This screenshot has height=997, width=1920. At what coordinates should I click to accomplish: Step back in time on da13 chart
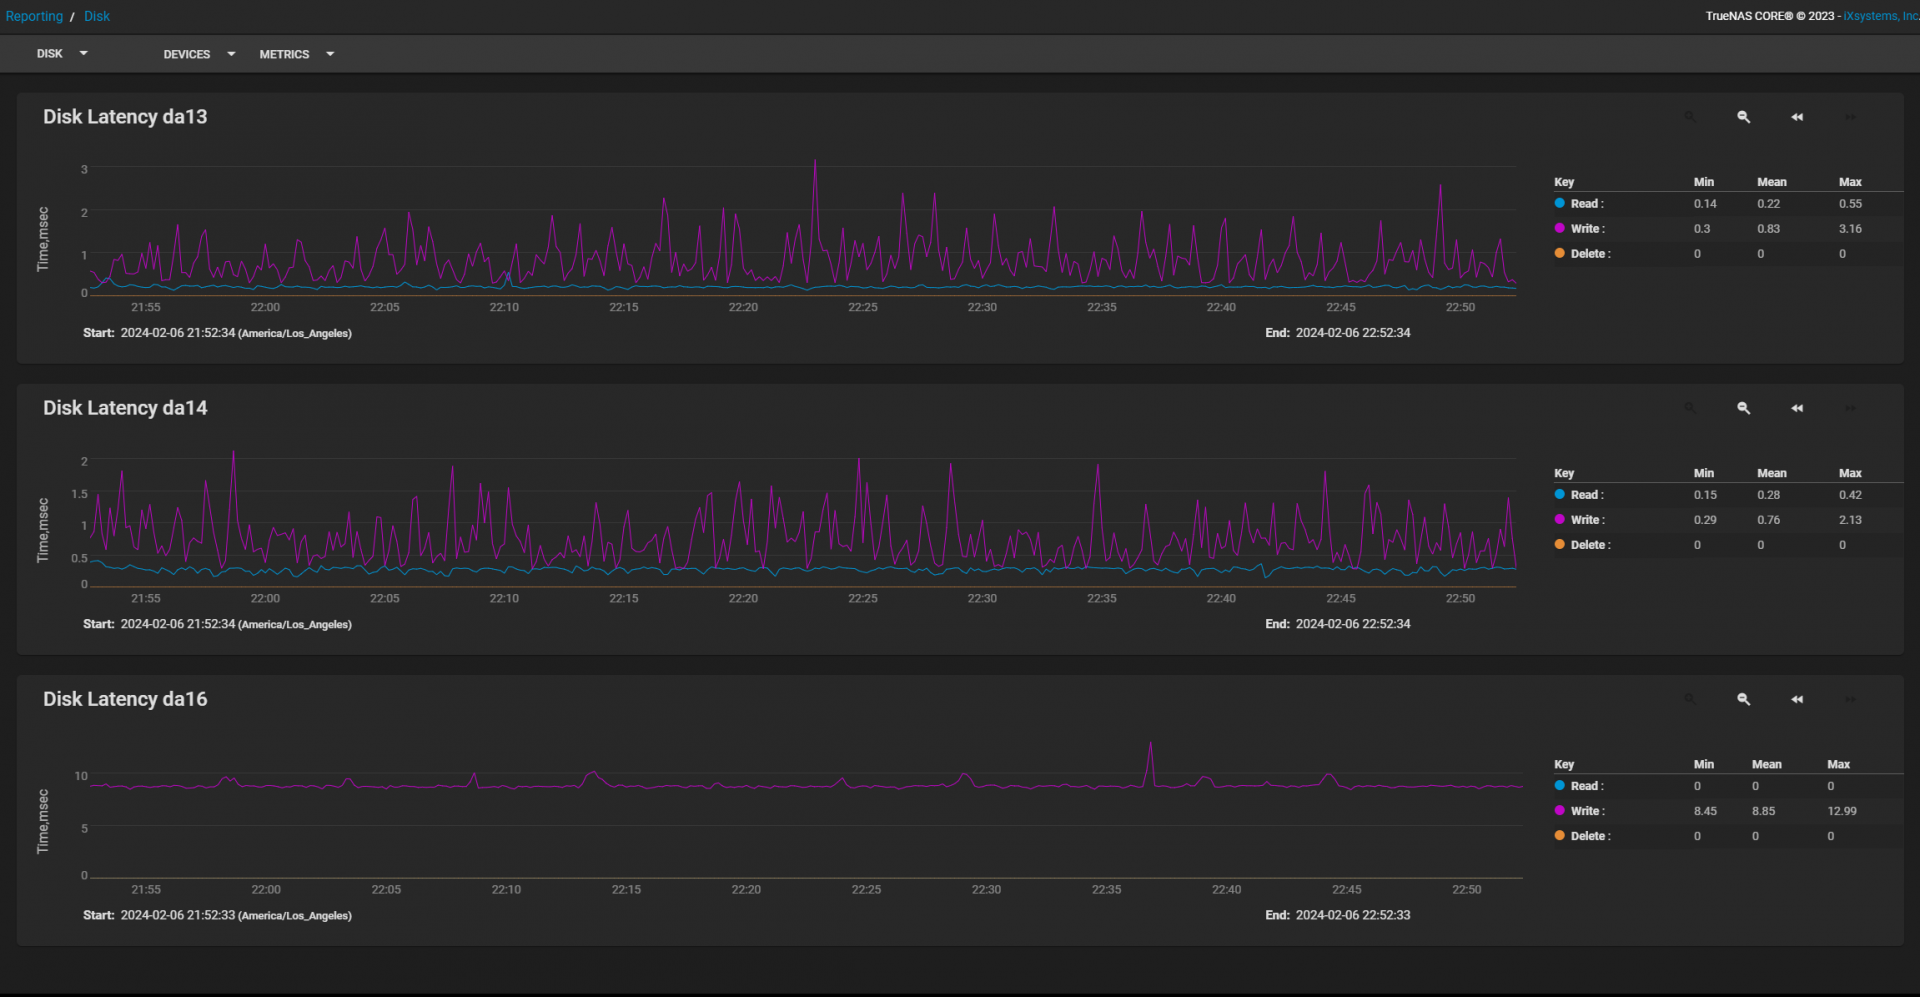tap(1797, 117)
